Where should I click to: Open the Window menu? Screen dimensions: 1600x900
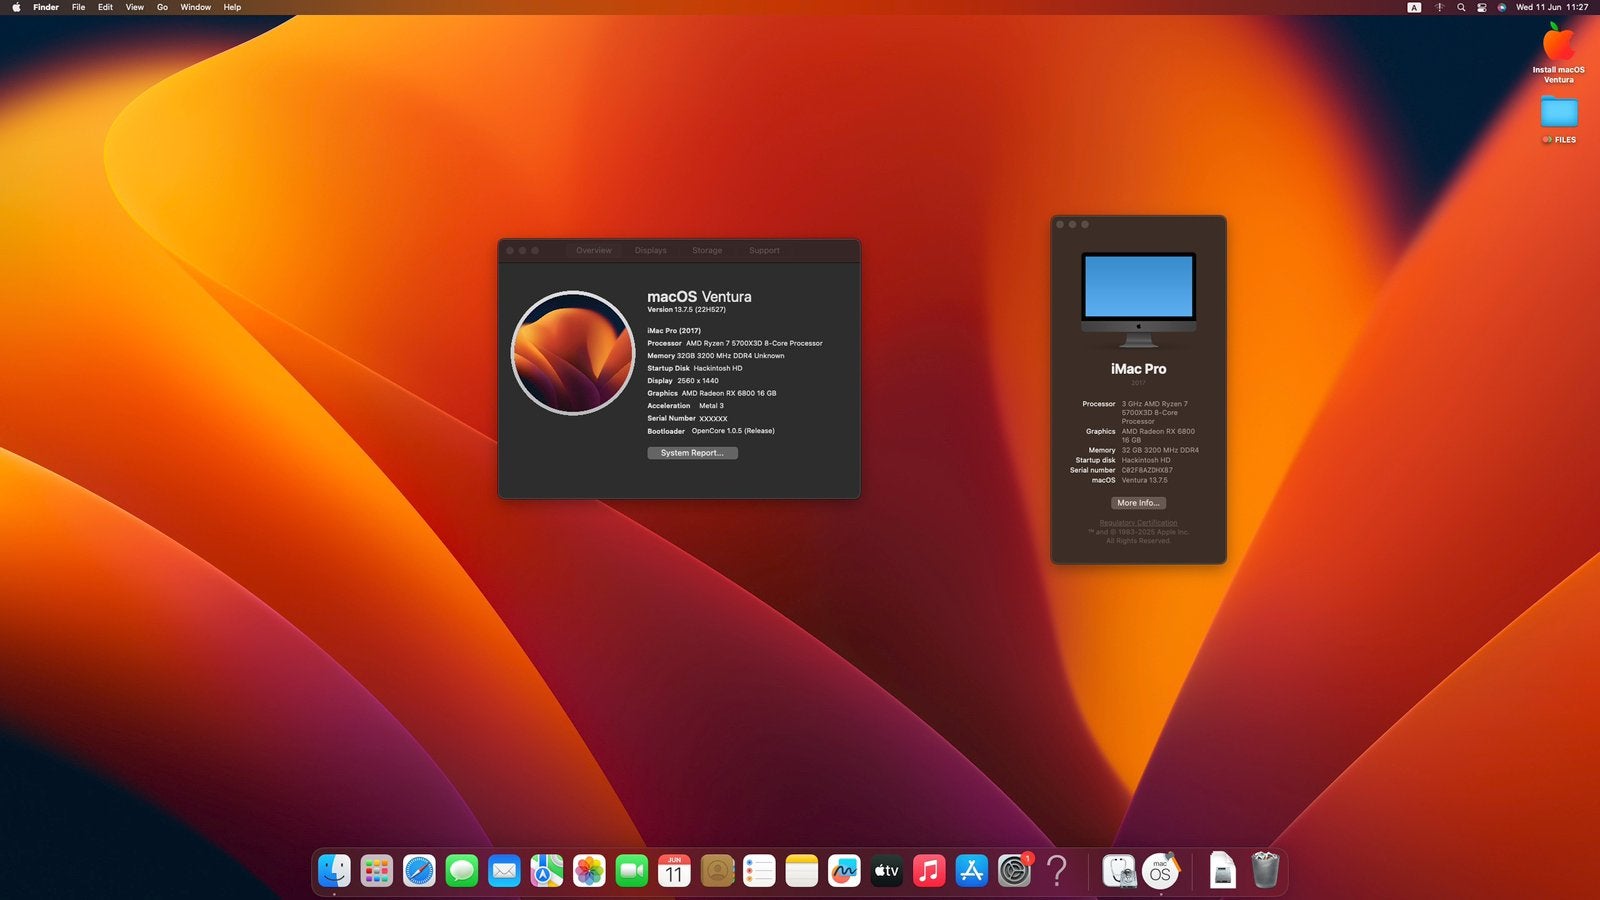[x=196, y=7]
